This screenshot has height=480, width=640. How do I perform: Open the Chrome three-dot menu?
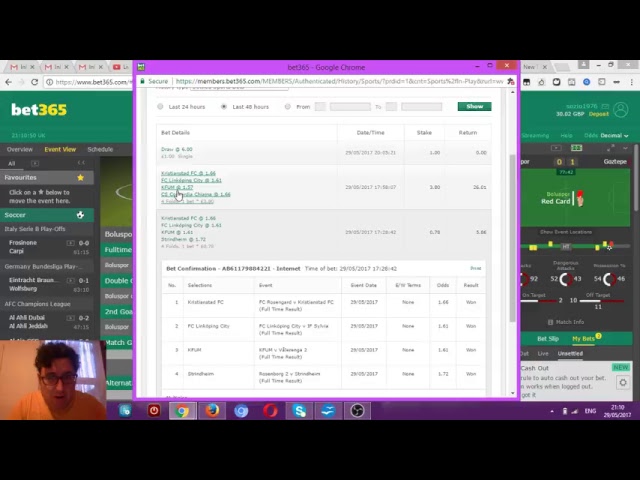coord(631,82)
